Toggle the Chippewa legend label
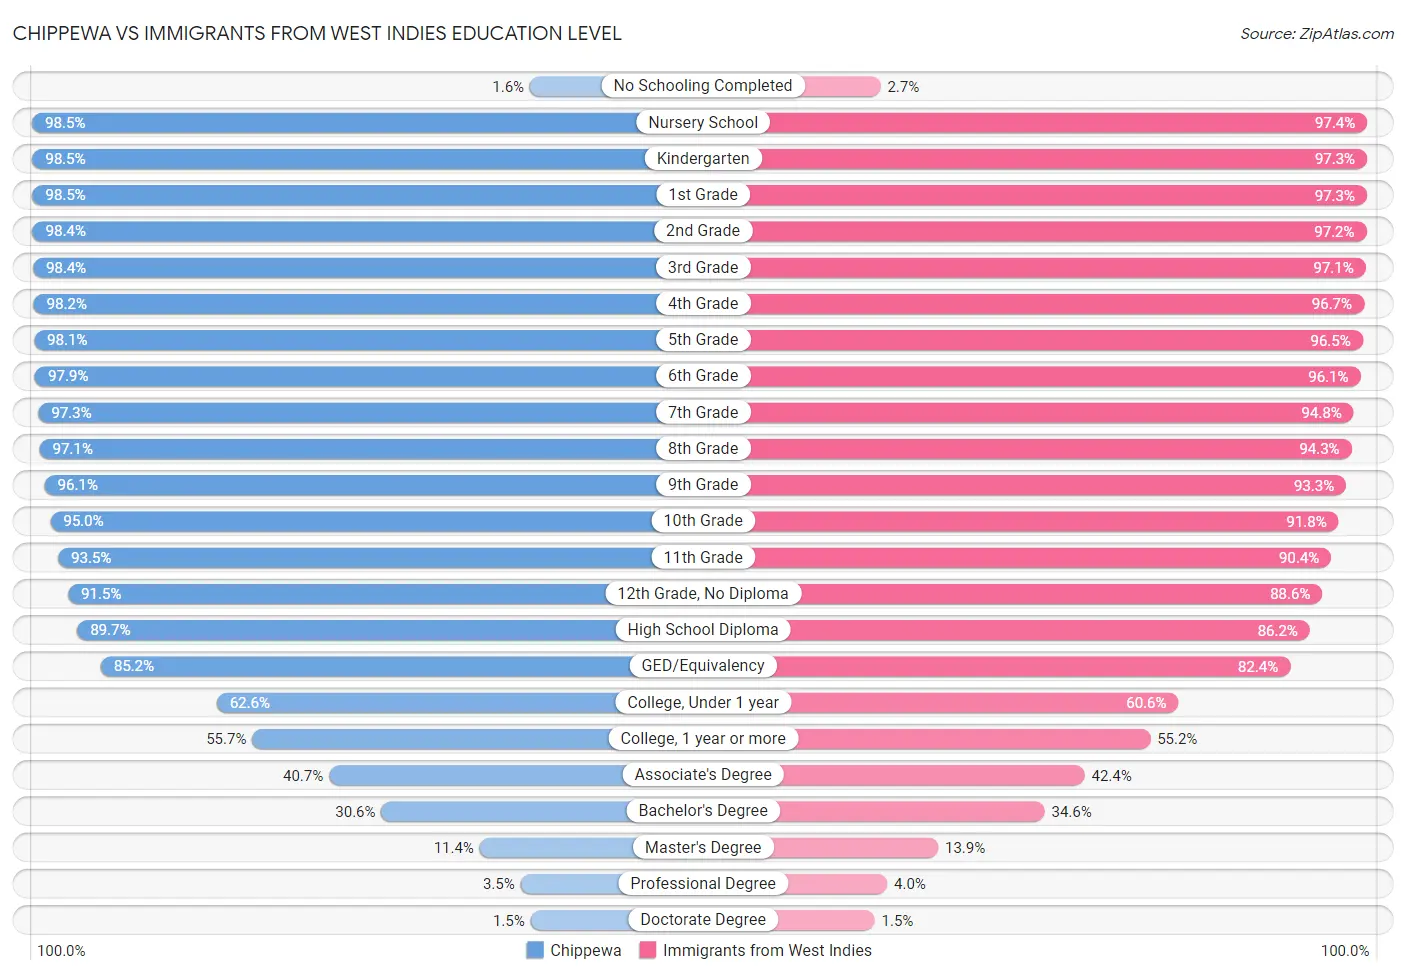 tap(585, 950)
